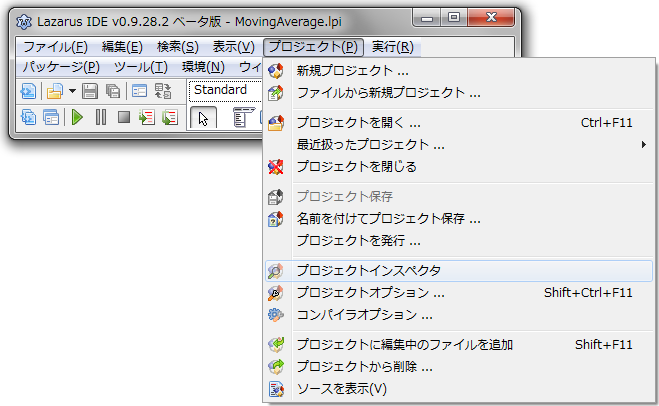Choose プロジェクトインスペクタ menu entry
The image size is (659, 406).
[x=459, y=271]
